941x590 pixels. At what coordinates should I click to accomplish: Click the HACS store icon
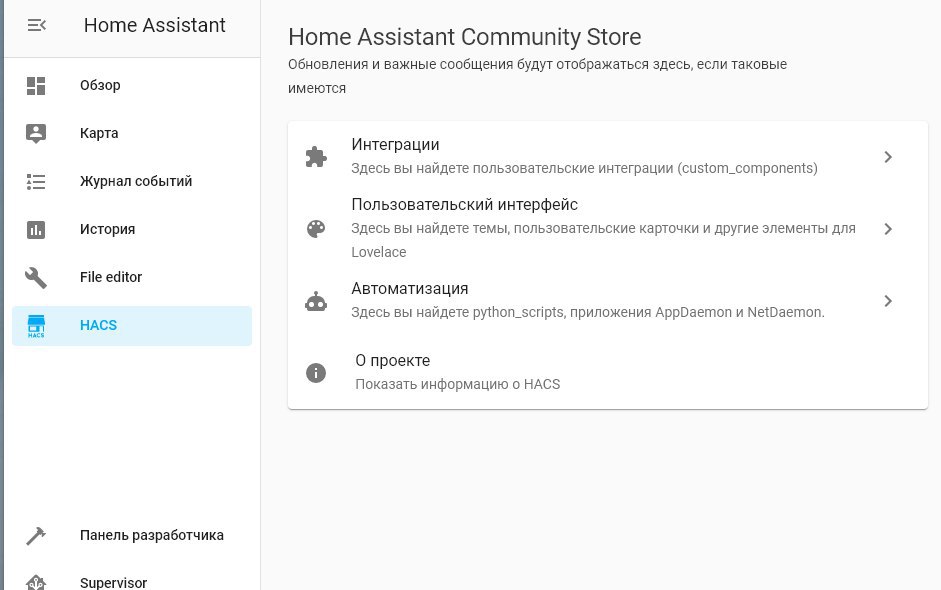36,326
